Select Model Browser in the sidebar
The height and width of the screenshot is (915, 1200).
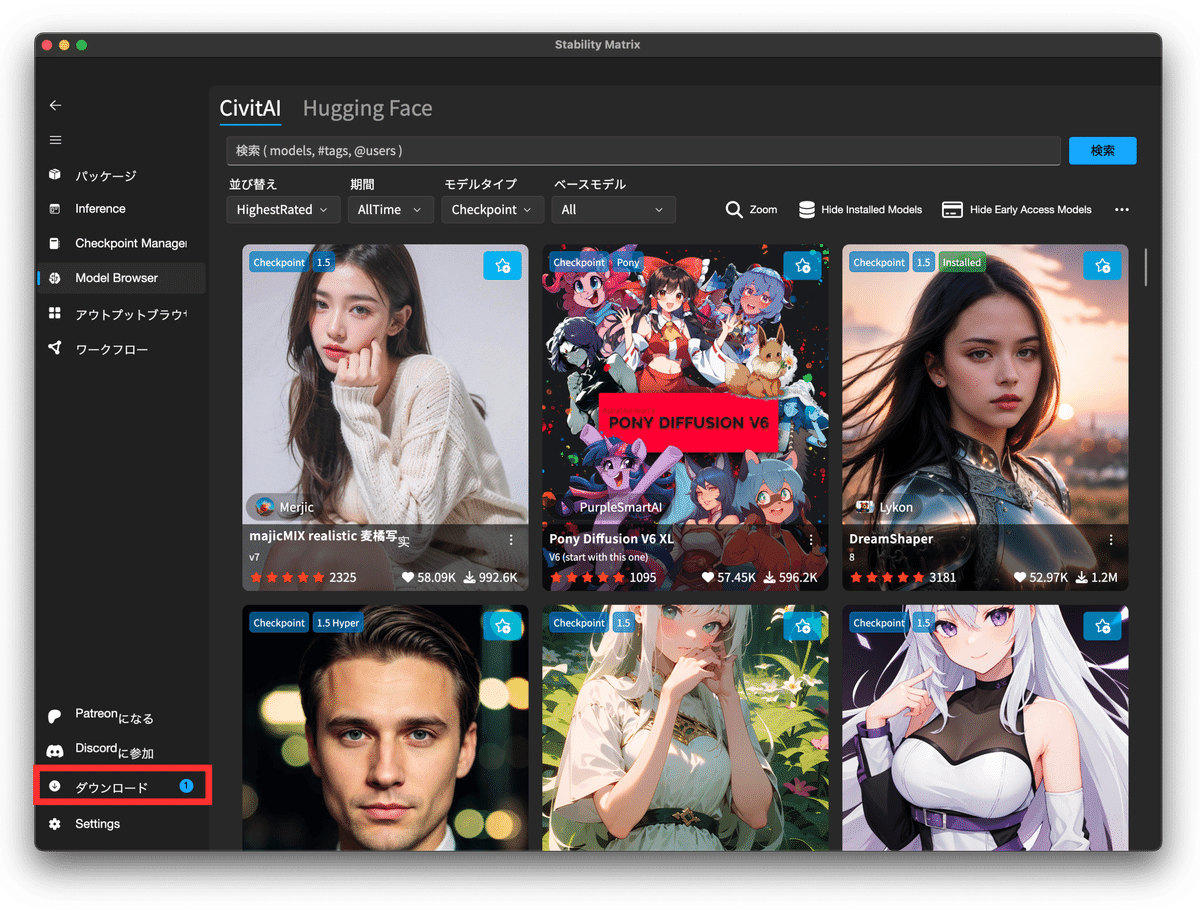tap(120, 278)
